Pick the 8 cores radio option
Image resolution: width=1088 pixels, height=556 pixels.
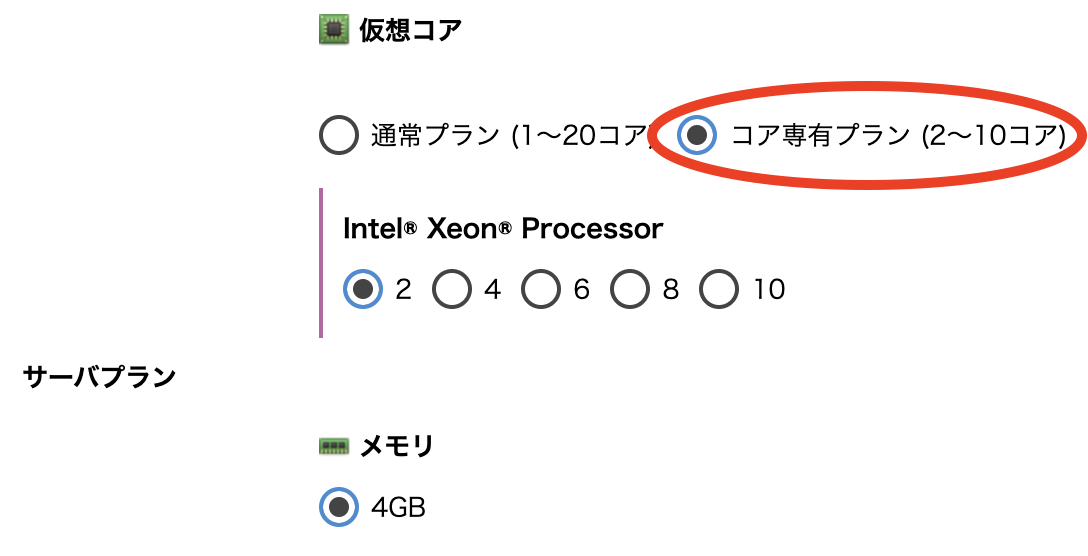click(630, 290)
